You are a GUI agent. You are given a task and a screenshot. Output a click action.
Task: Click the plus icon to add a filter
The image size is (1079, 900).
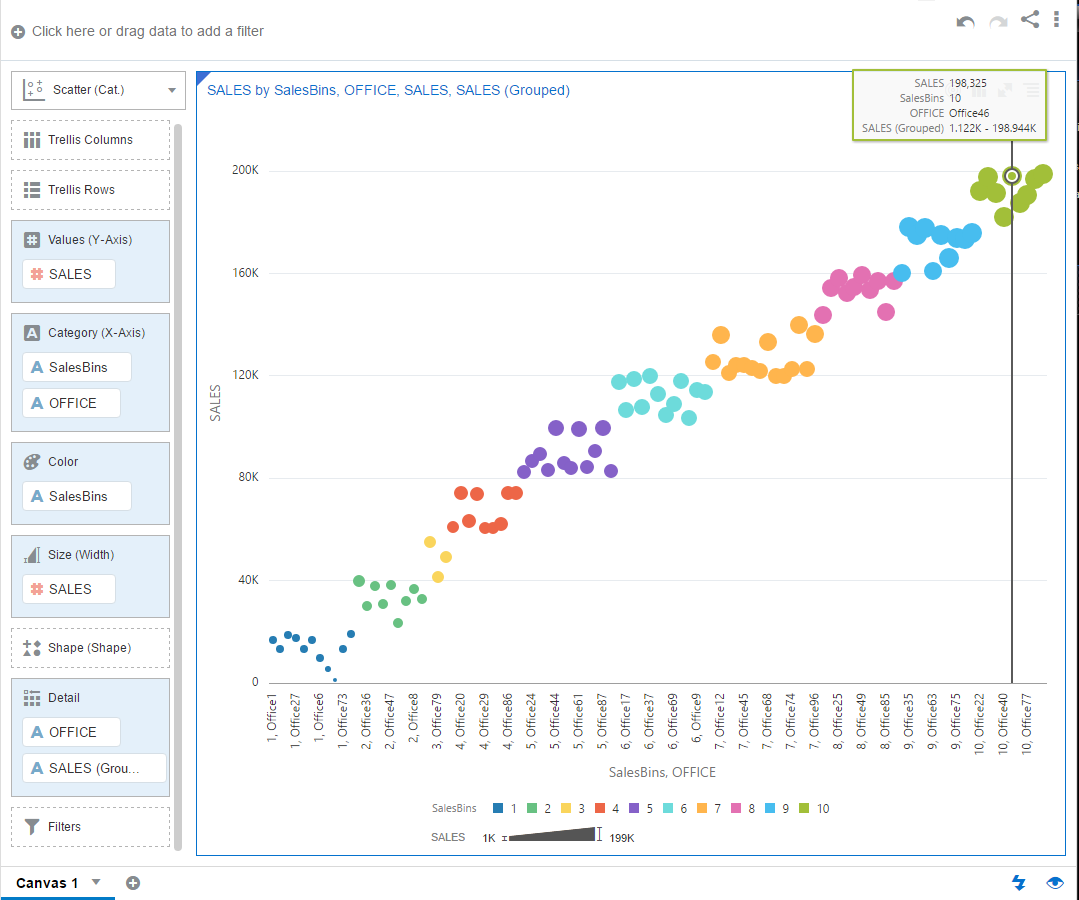point(19,32)
